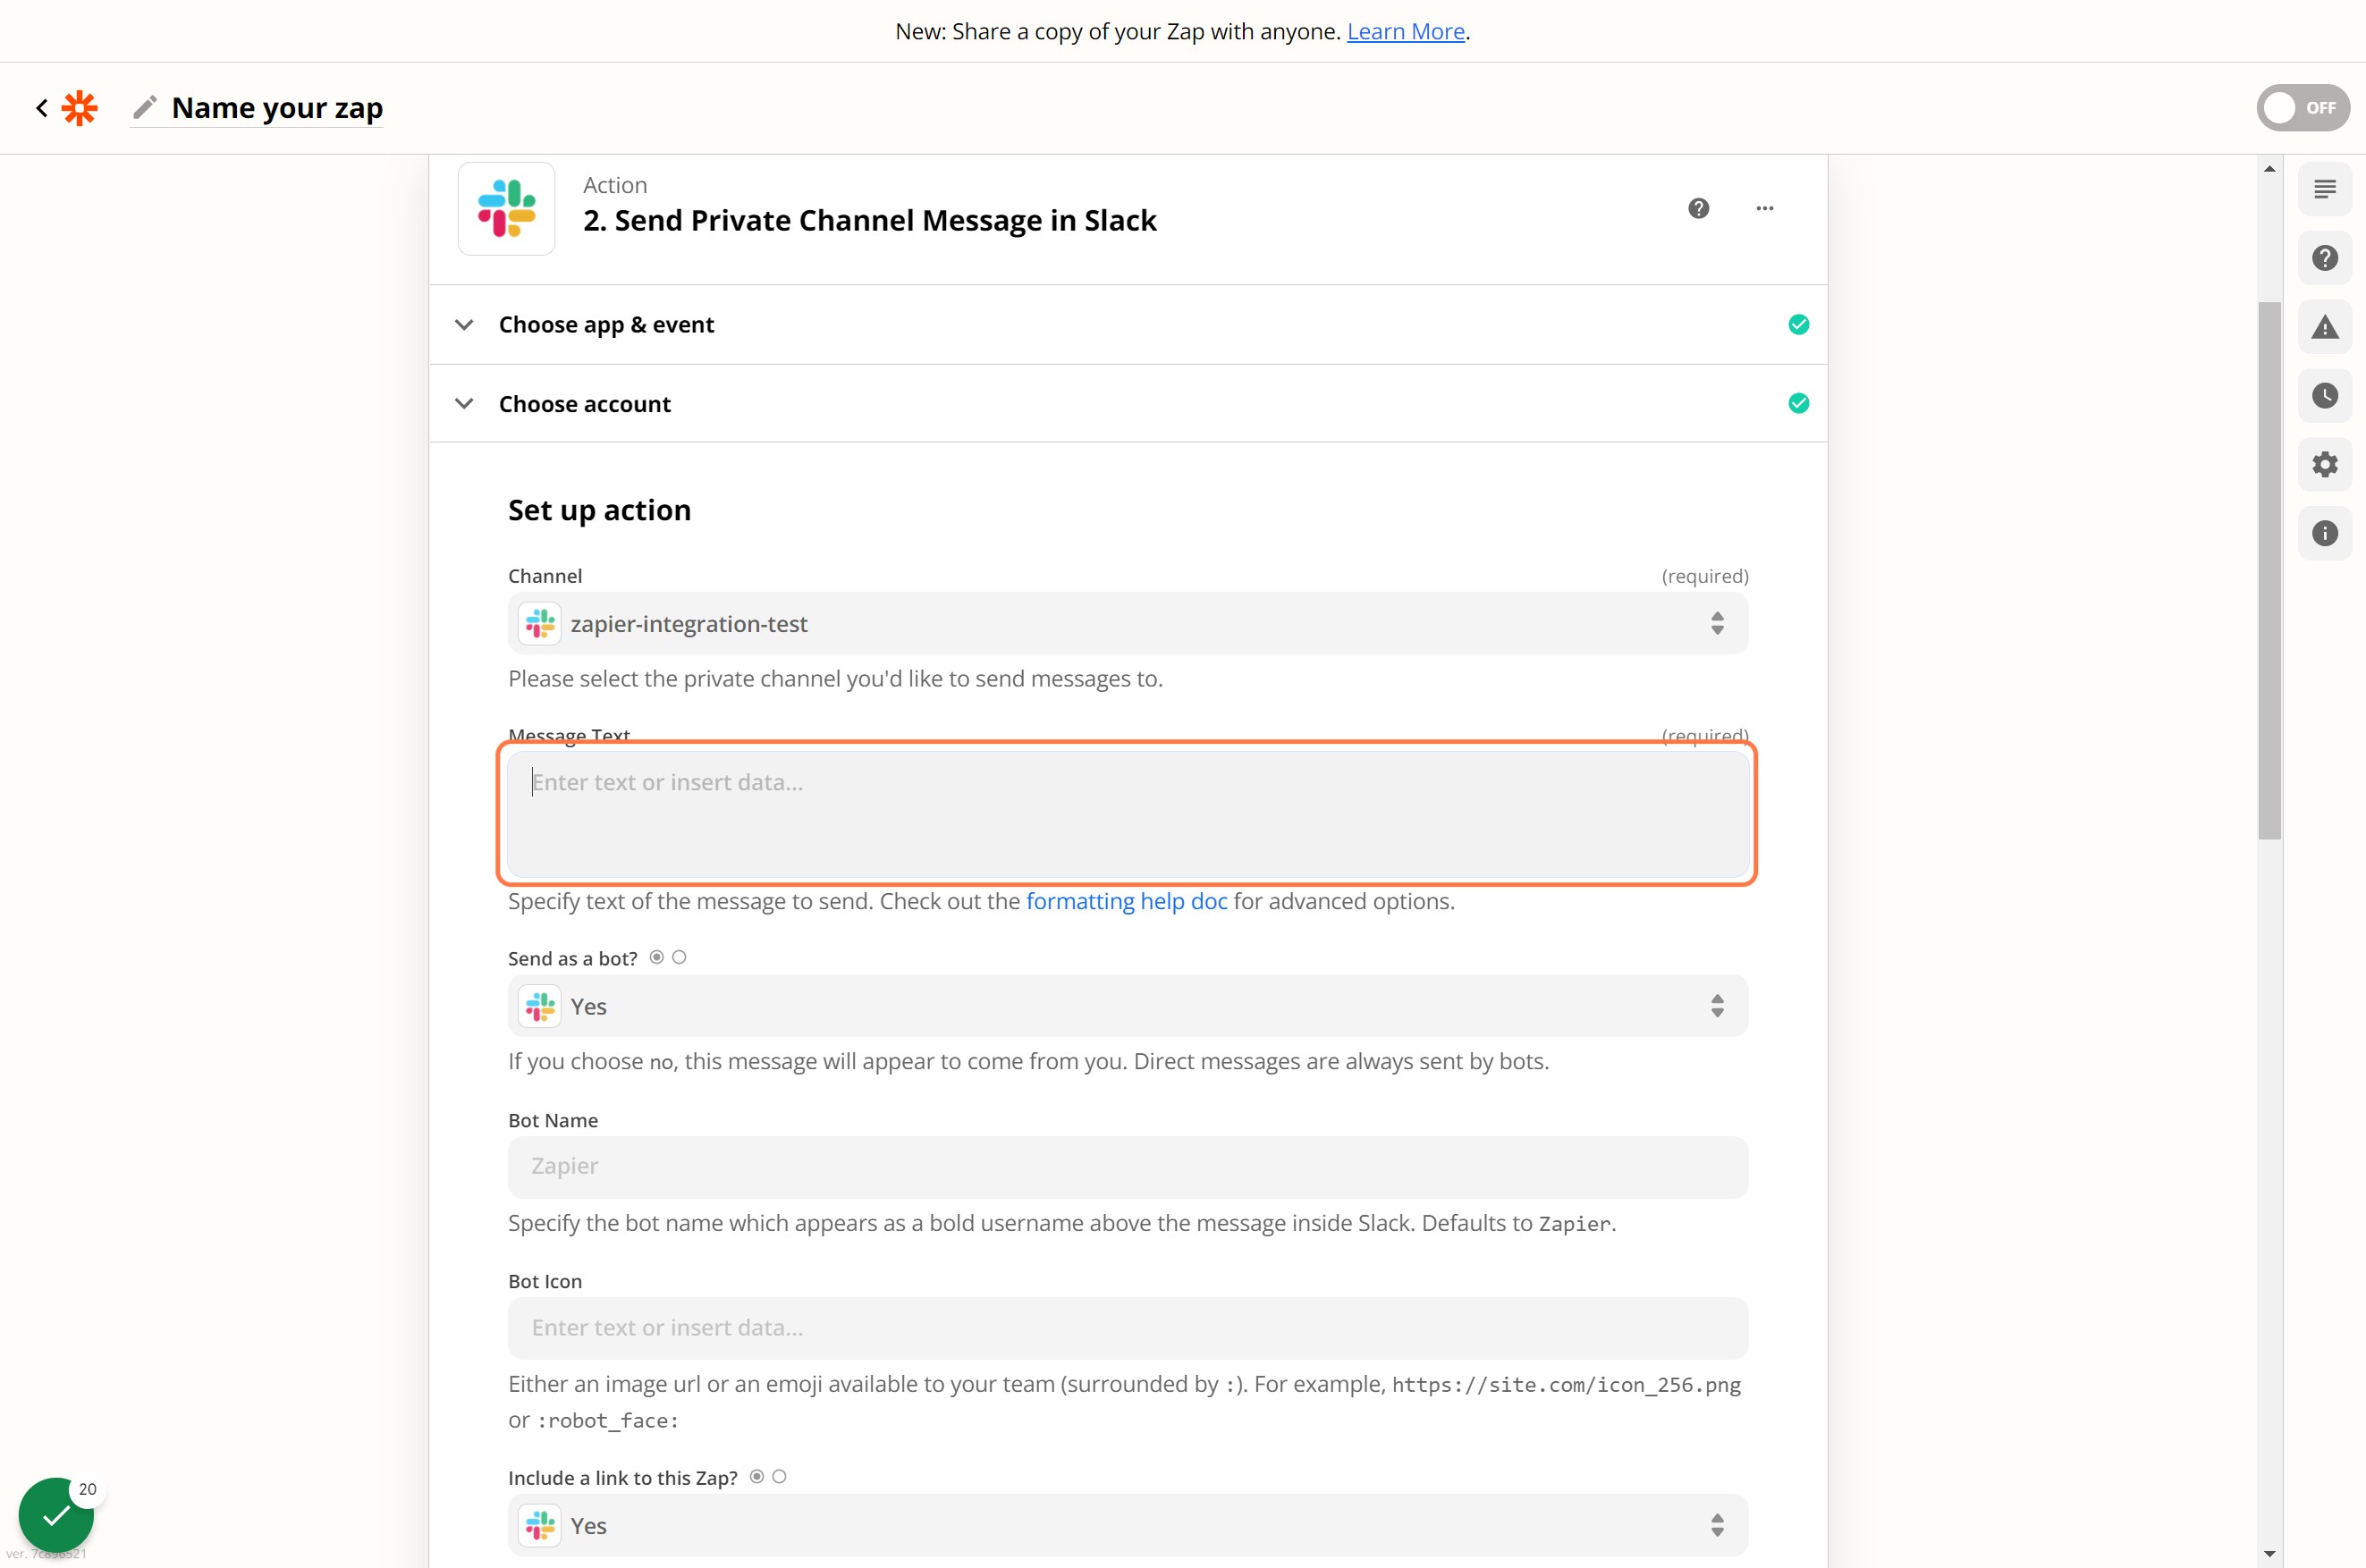Select second radio for Include a link

click(x=779, y=1476)
